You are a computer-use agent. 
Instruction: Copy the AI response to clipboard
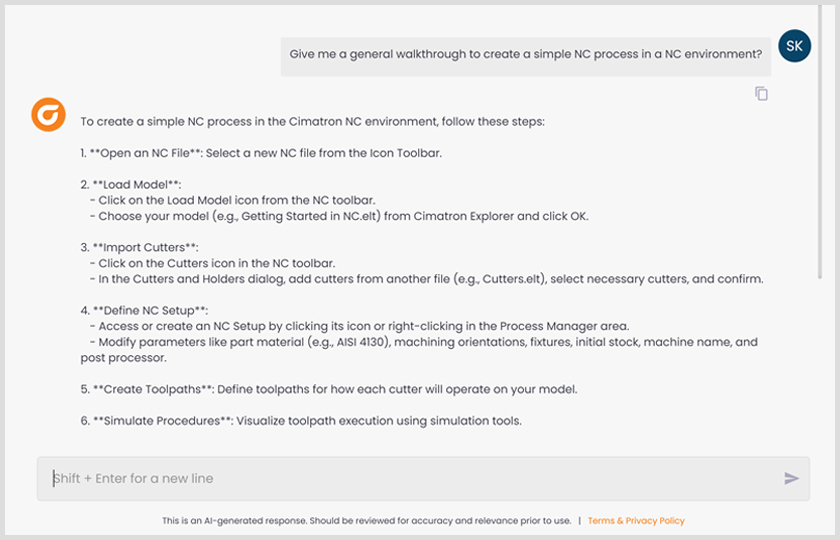coord(761,94)
